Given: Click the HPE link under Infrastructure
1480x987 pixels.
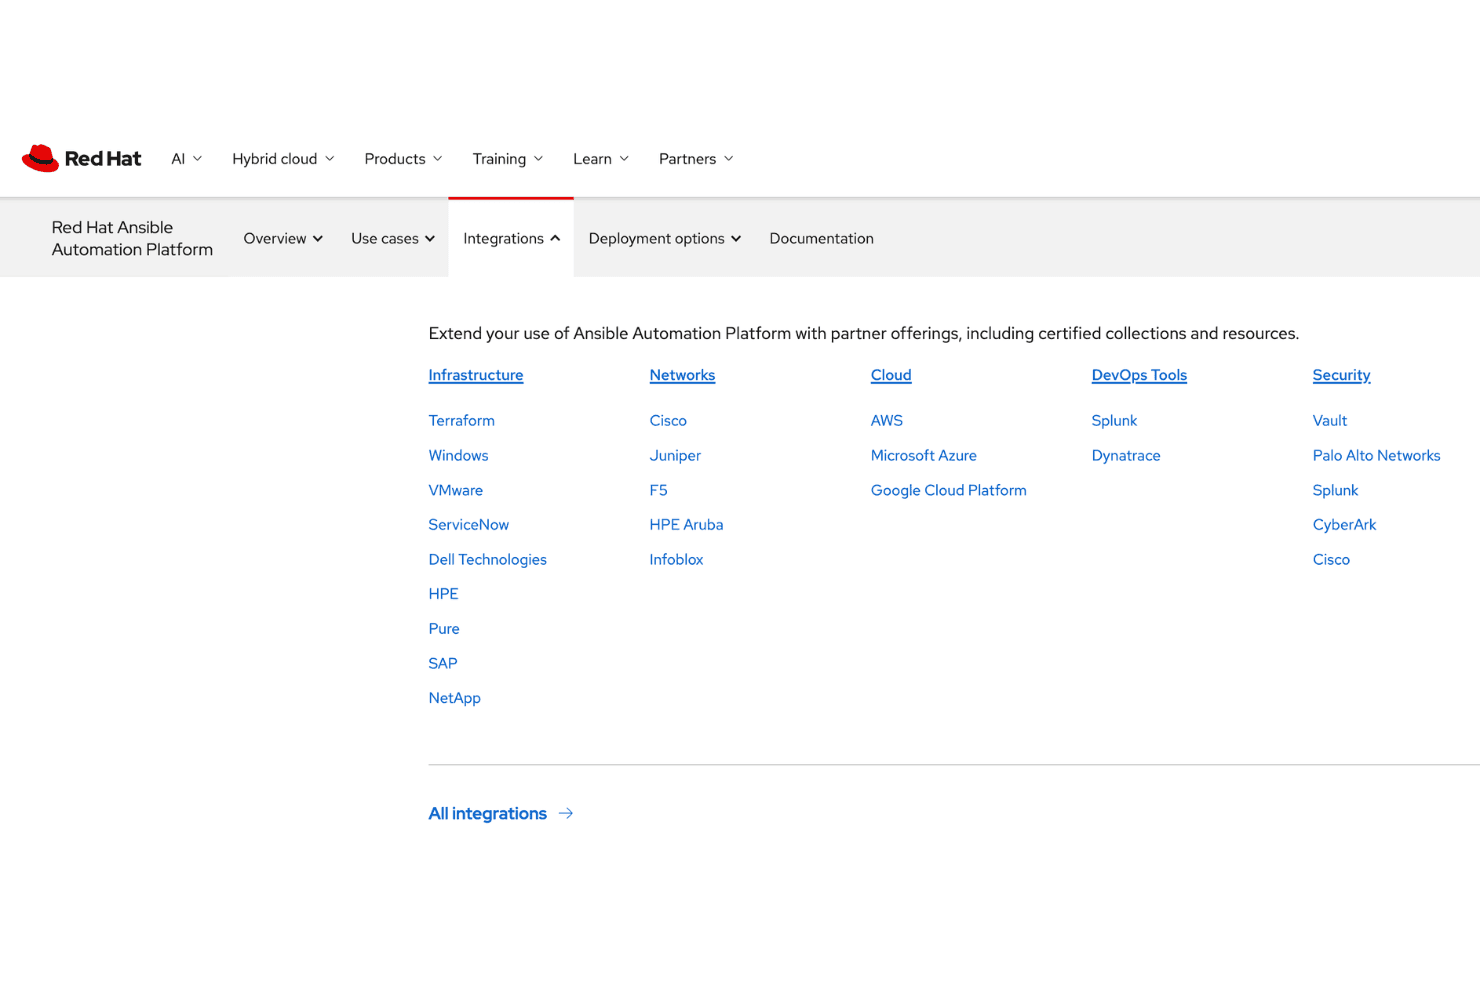Looking at the screenshot, I should (443, 594).
